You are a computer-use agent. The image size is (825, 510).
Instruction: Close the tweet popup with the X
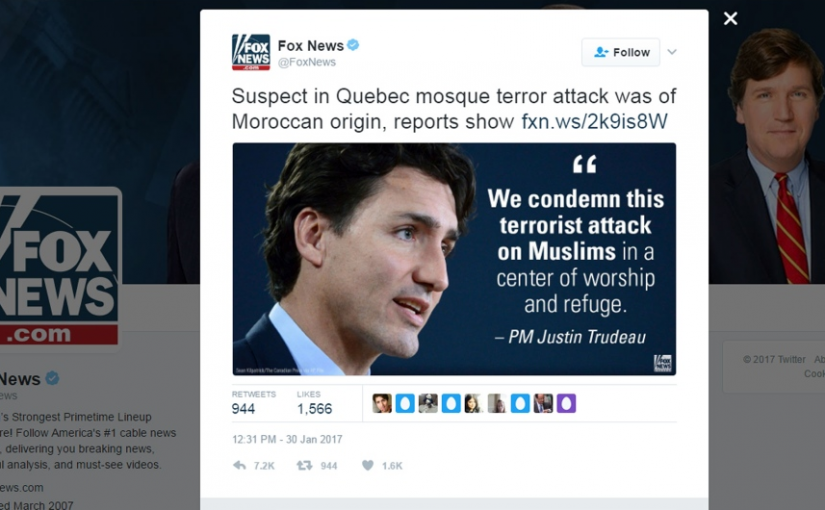[730, 18]
